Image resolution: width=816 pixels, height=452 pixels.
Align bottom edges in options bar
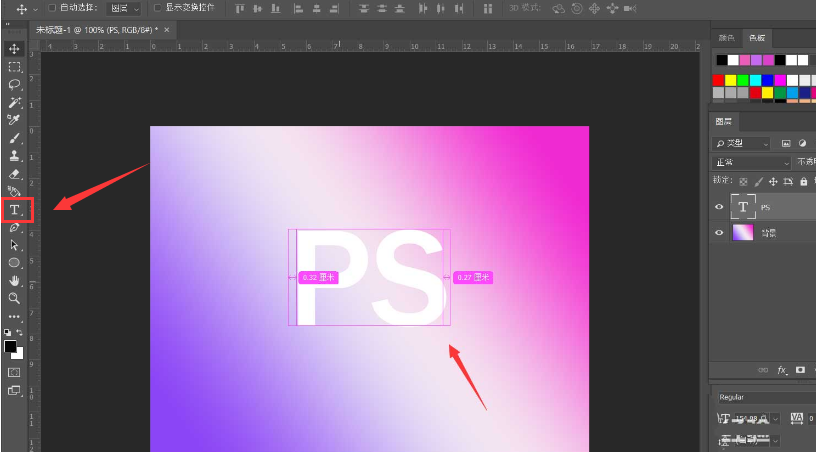[x=276, y=8]
